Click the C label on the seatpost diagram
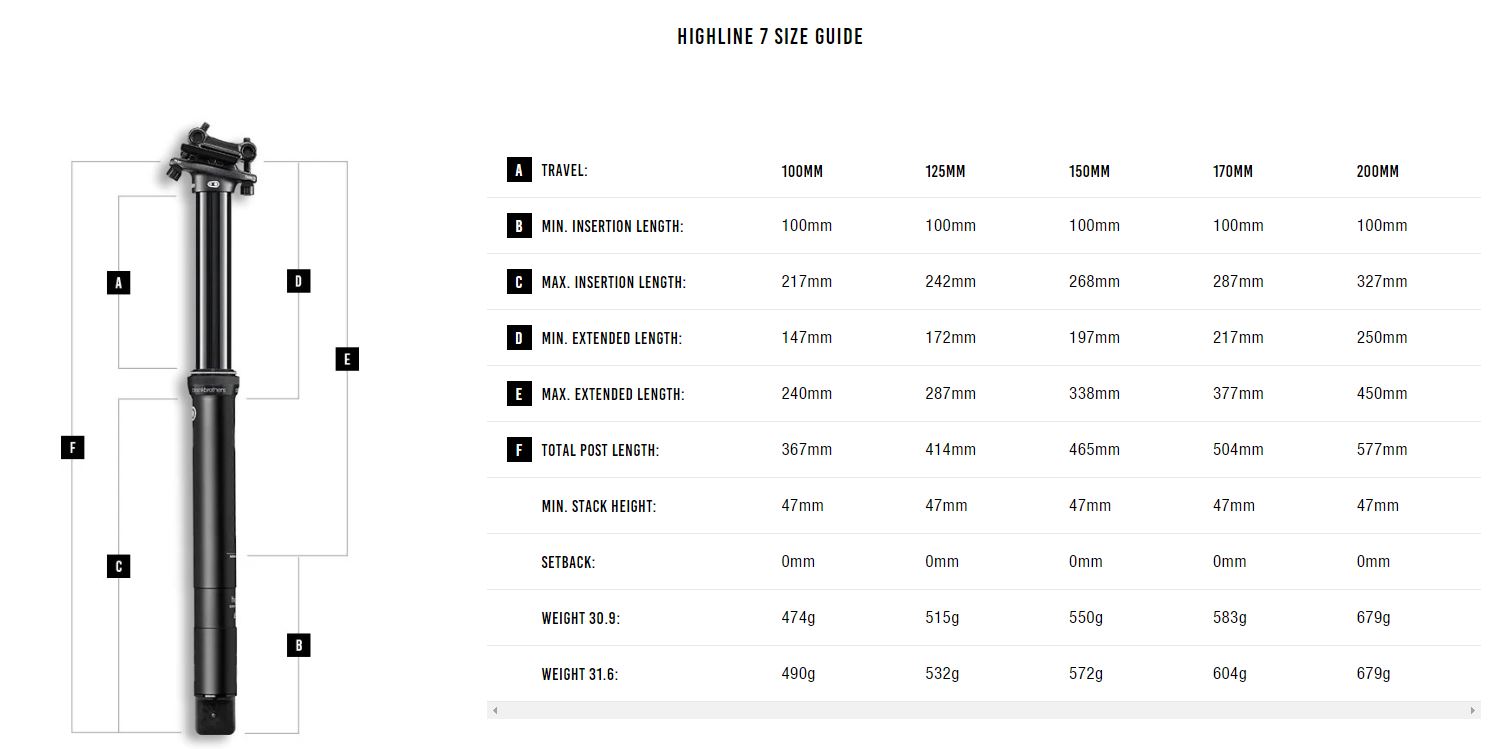Image resolution: width=1495 pixels, height=749 pixels. pos(118,567)
